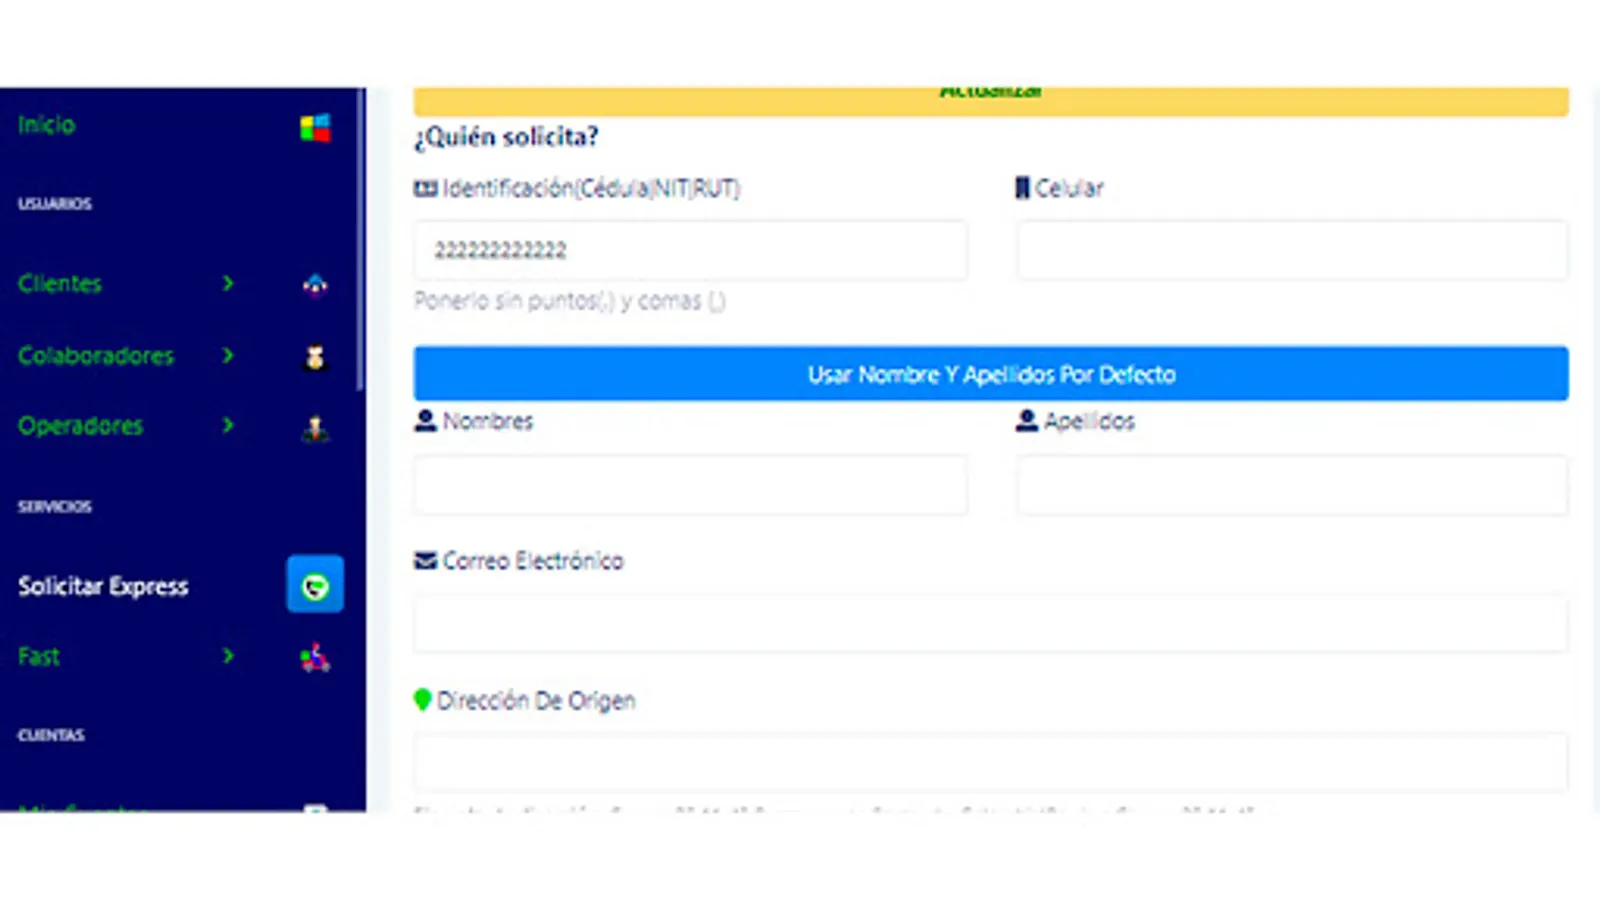Expand the Fast submenu chevron
Image resolution: width=1600 pixels, height=900 pixels.
click(x=228, y=656)
